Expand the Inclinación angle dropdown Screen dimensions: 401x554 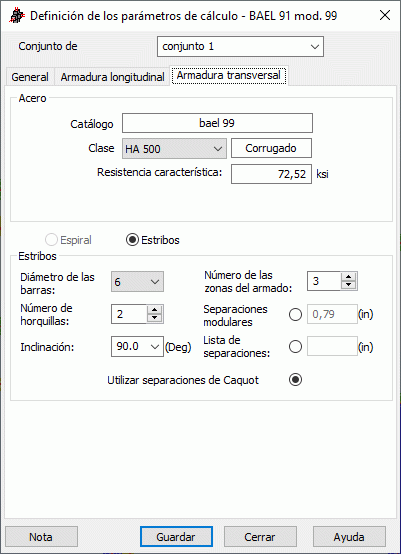pos(137,347)
